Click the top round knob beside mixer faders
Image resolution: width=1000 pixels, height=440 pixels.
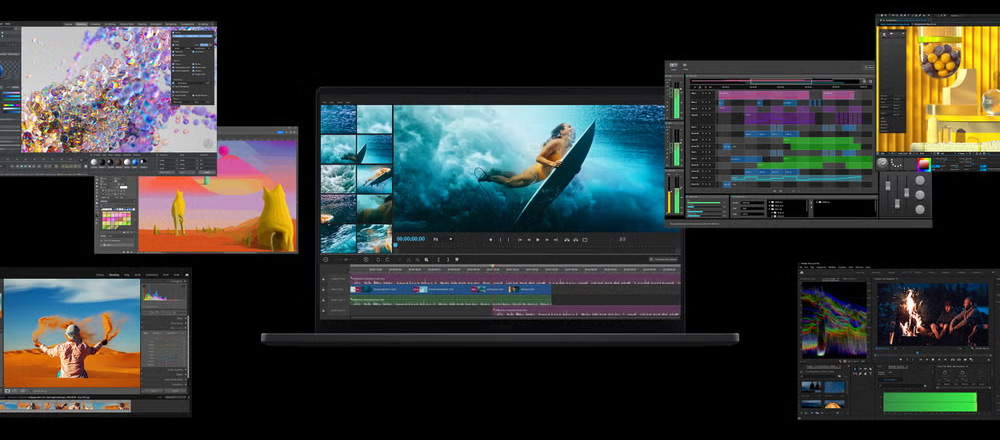point(920,180)
